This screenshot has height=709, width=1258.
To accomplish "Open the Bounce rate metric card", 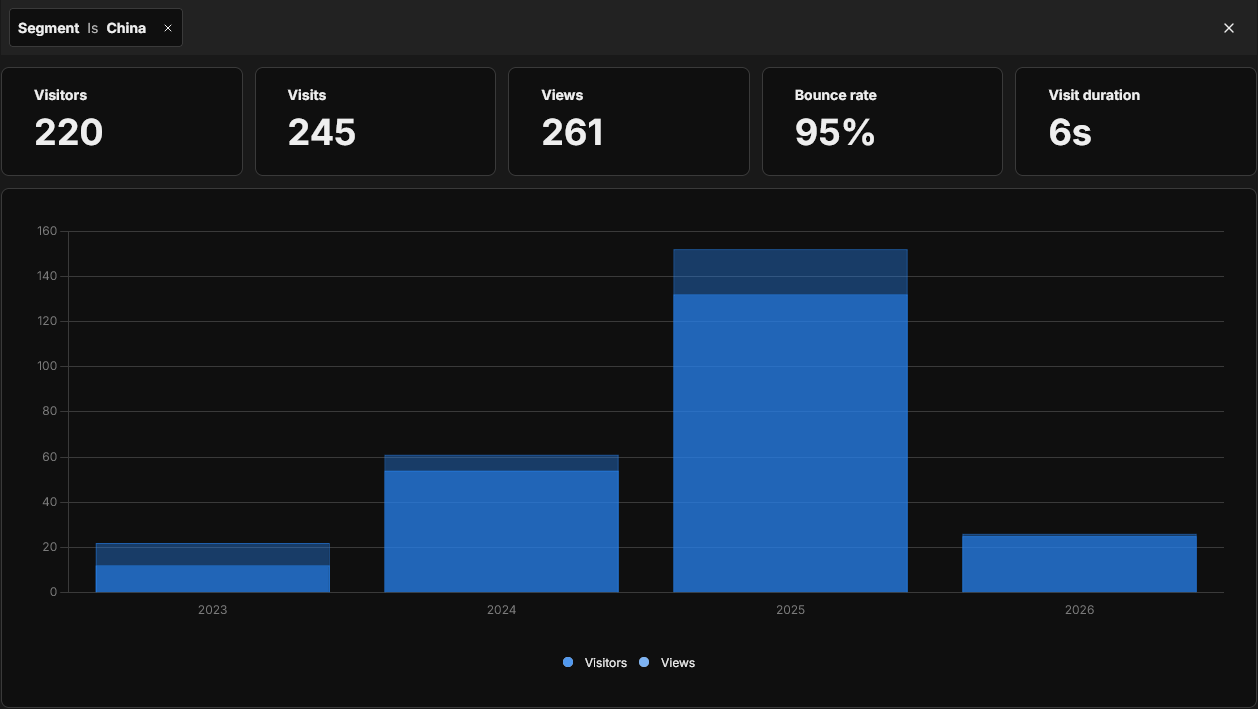I will 882,121.
